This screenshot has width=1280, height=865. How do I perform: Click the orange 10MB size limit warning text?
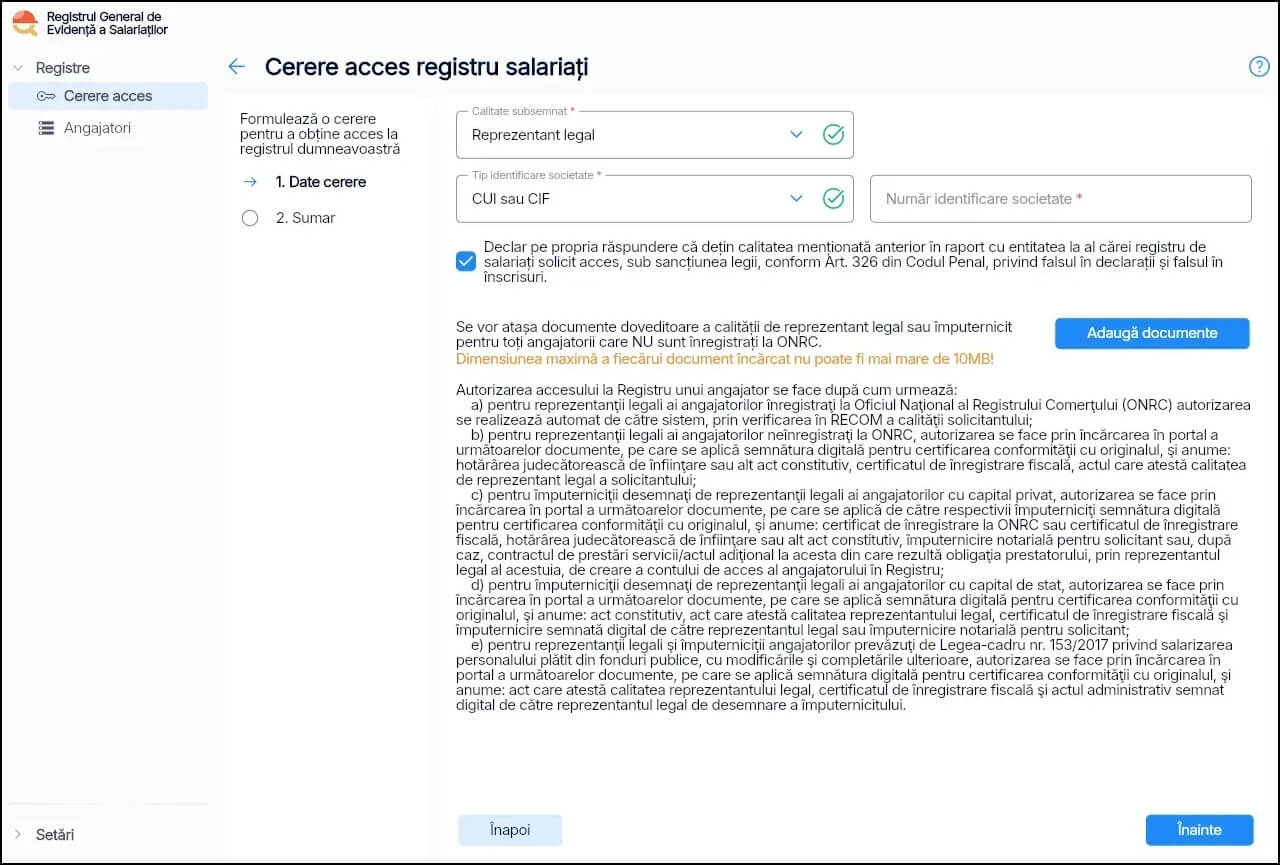(724, 358)
